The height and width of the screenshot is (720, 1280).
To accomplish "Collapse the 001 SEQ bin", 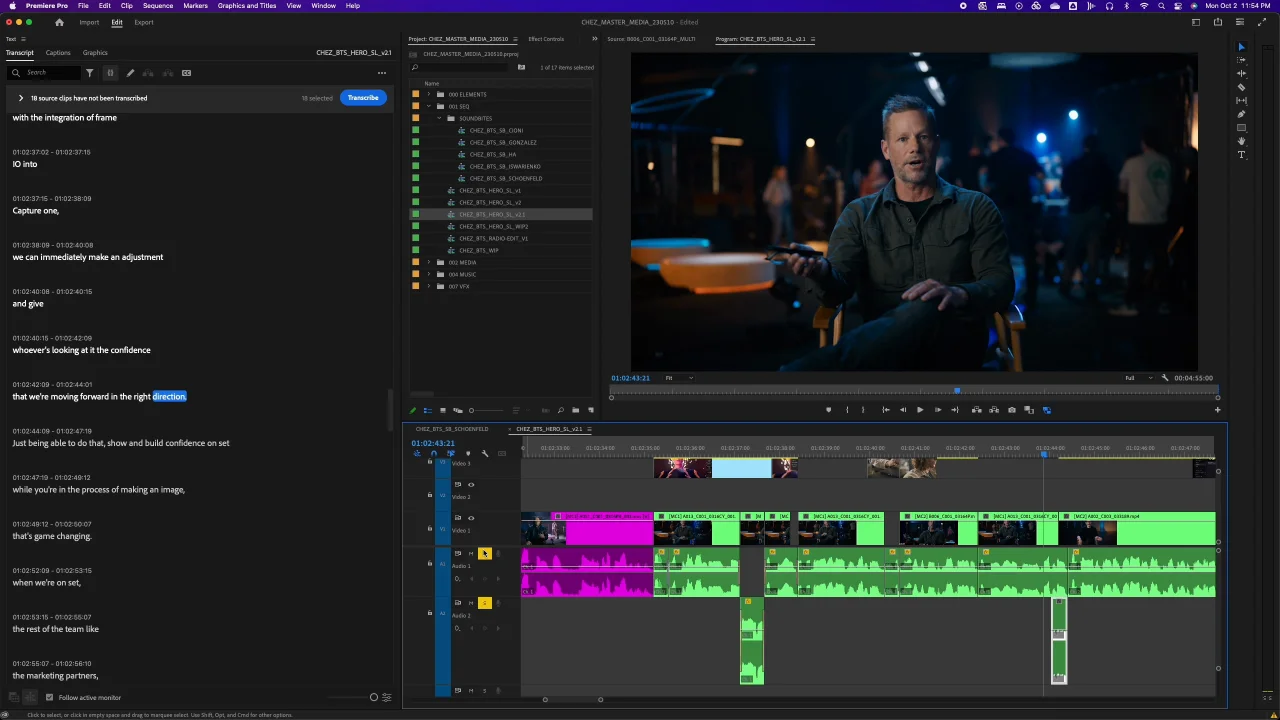I will coord(429,106).
